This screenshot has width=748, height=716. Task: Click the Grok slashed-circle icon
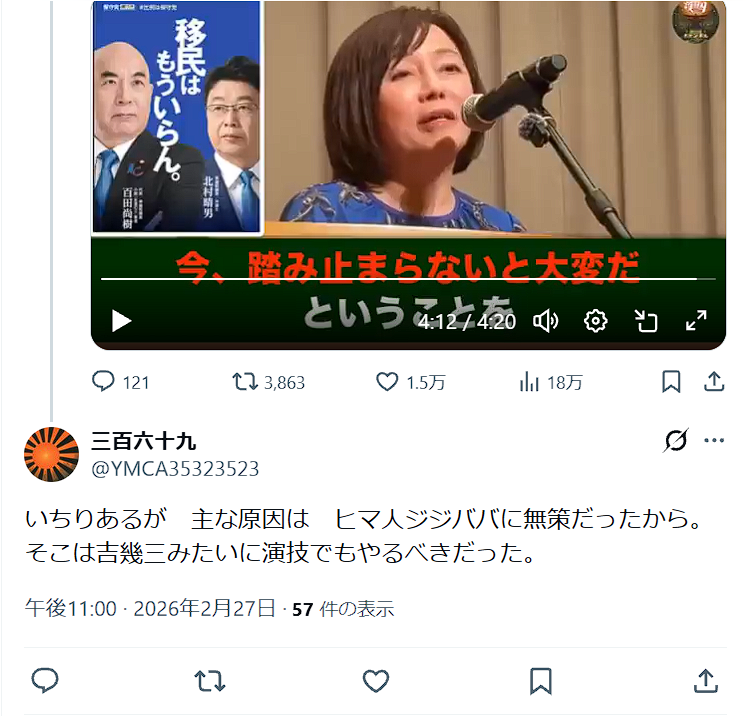(675, 440)
